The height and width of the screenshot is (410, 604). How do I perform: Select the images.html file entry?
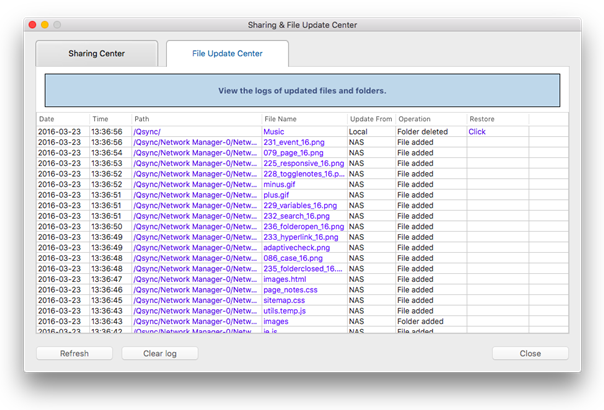285,279
